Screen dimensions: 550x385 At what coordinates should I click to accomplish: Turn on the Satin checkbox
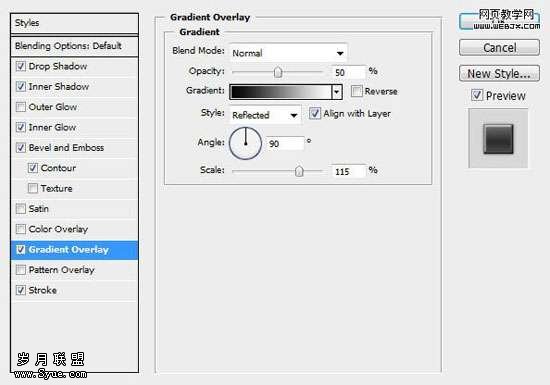(21, 209)
